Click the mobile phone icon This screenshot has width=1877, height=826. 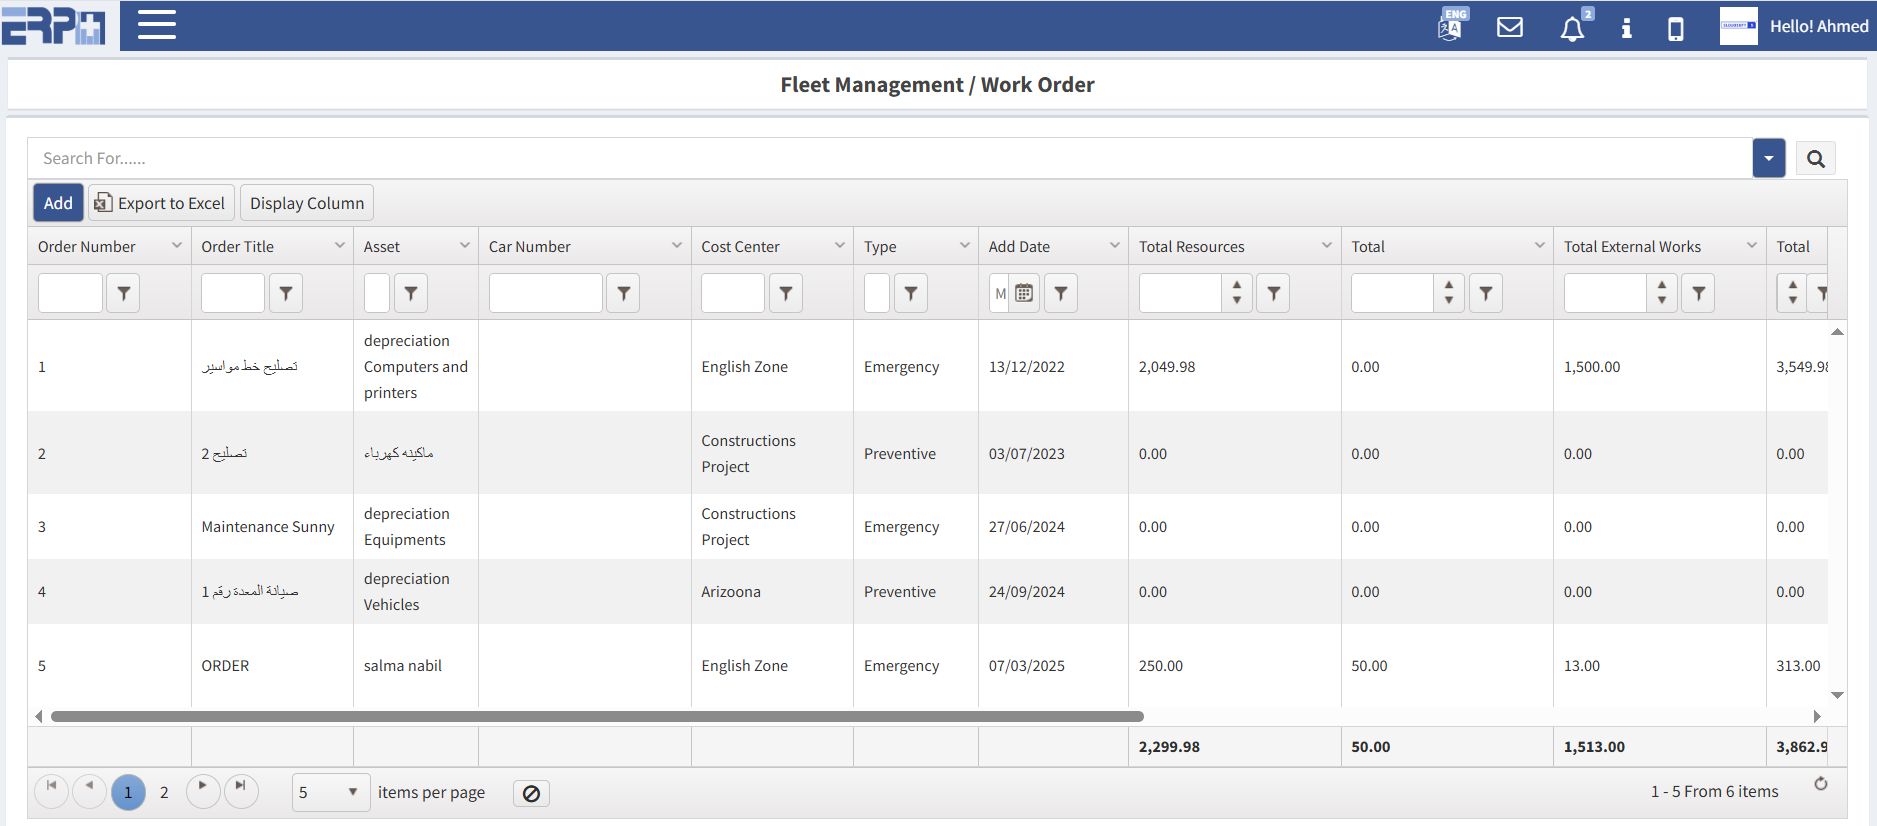(x=1675, y=29)
